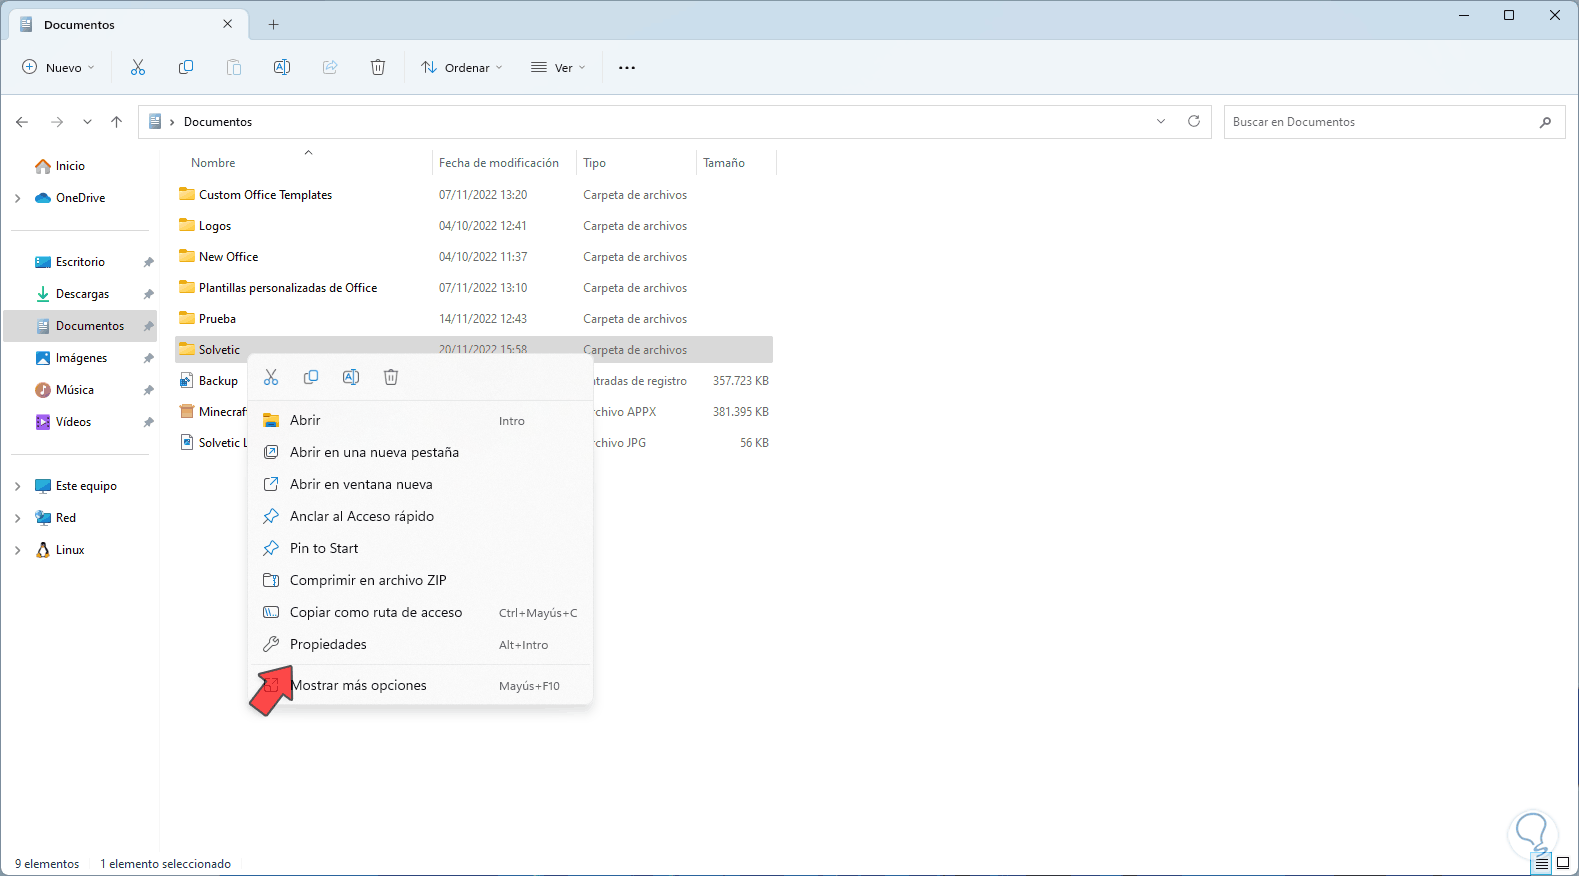Click the Rename icon in the toolbar
Image resolution: width=1579 pixels, height=876 pixels.
click(x=282, y=67)
